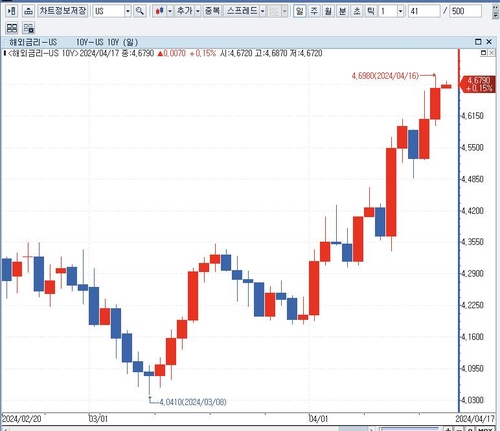Click the 4.5500 price axis label
500x431 pixels.
tap(472, 148)
